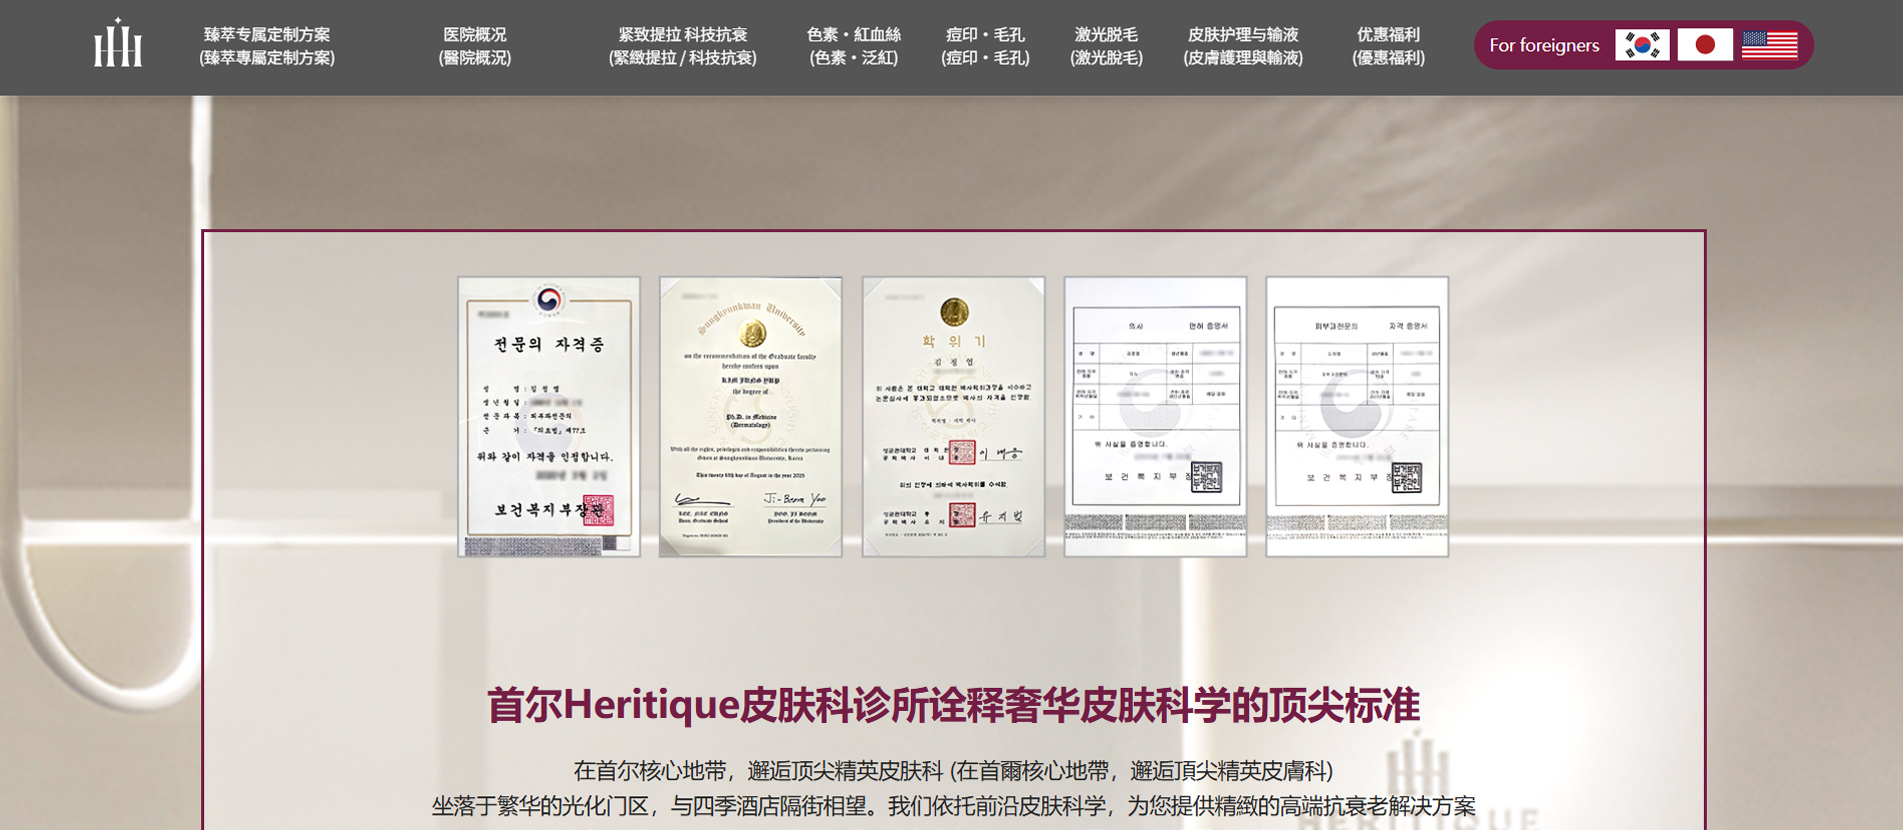Open the 色素・紅血絲 menu
This screenshot has width=1903, height=830.
pyautogui.click(x=854, y=46)
